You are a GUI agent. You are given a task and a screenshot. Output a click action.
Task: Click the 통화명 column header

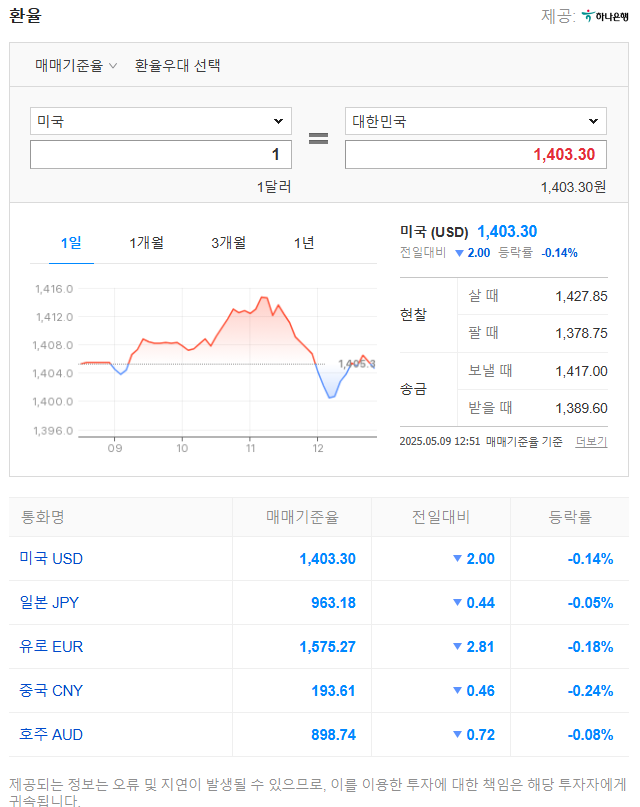coord(43,517)
